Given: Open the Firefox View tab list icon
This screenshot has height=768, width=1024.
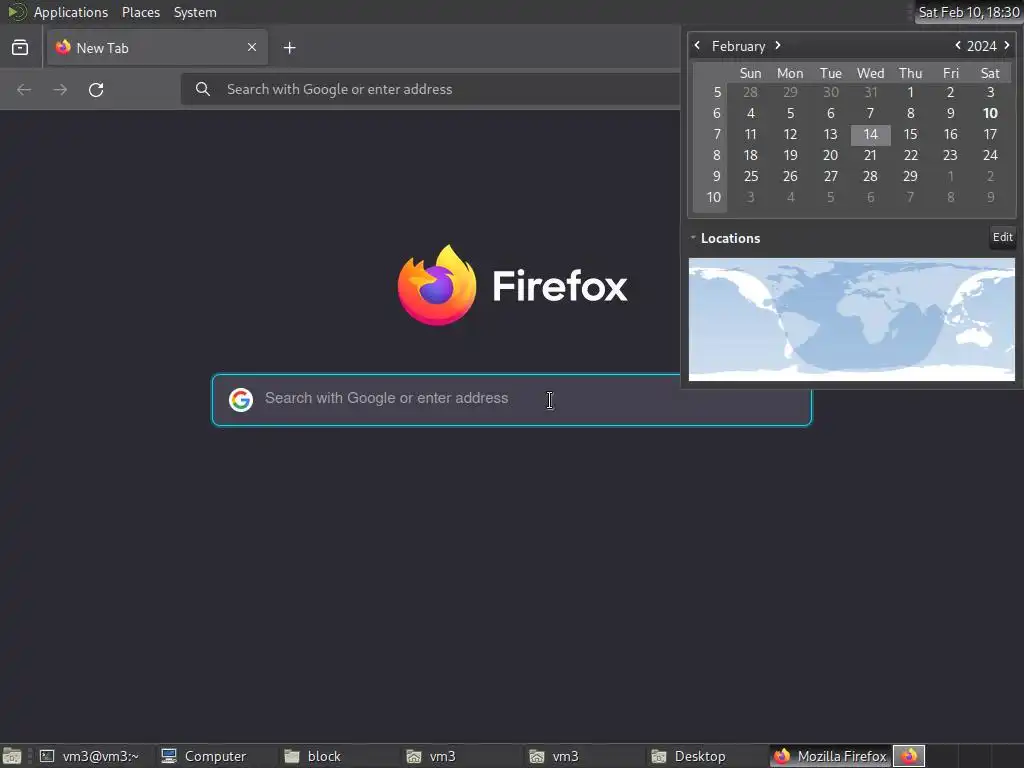Looking at the screenshot, I should coord(20,48).
